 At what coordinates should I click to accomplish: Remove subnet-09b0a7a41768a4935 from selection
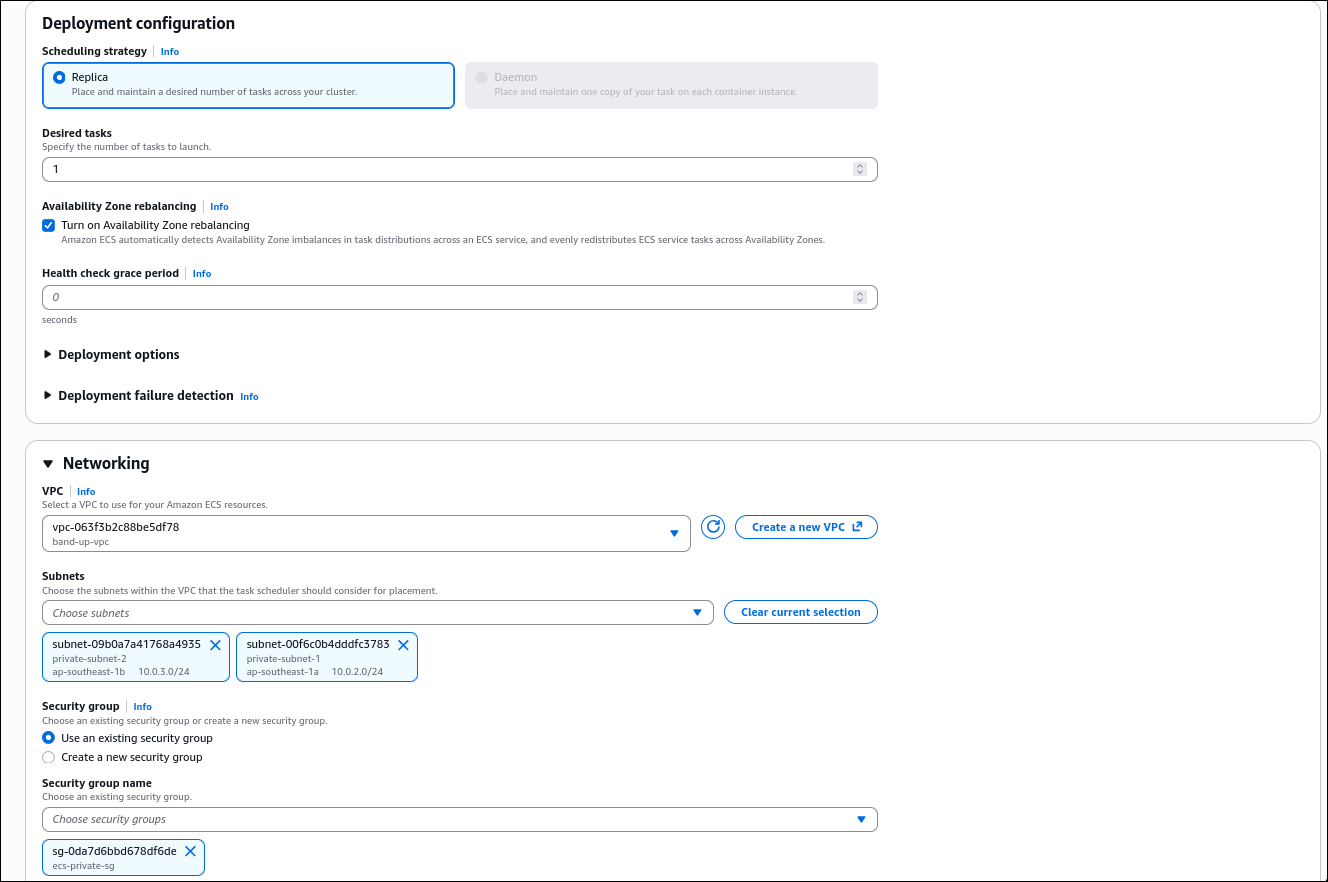[x=215, y=645]
